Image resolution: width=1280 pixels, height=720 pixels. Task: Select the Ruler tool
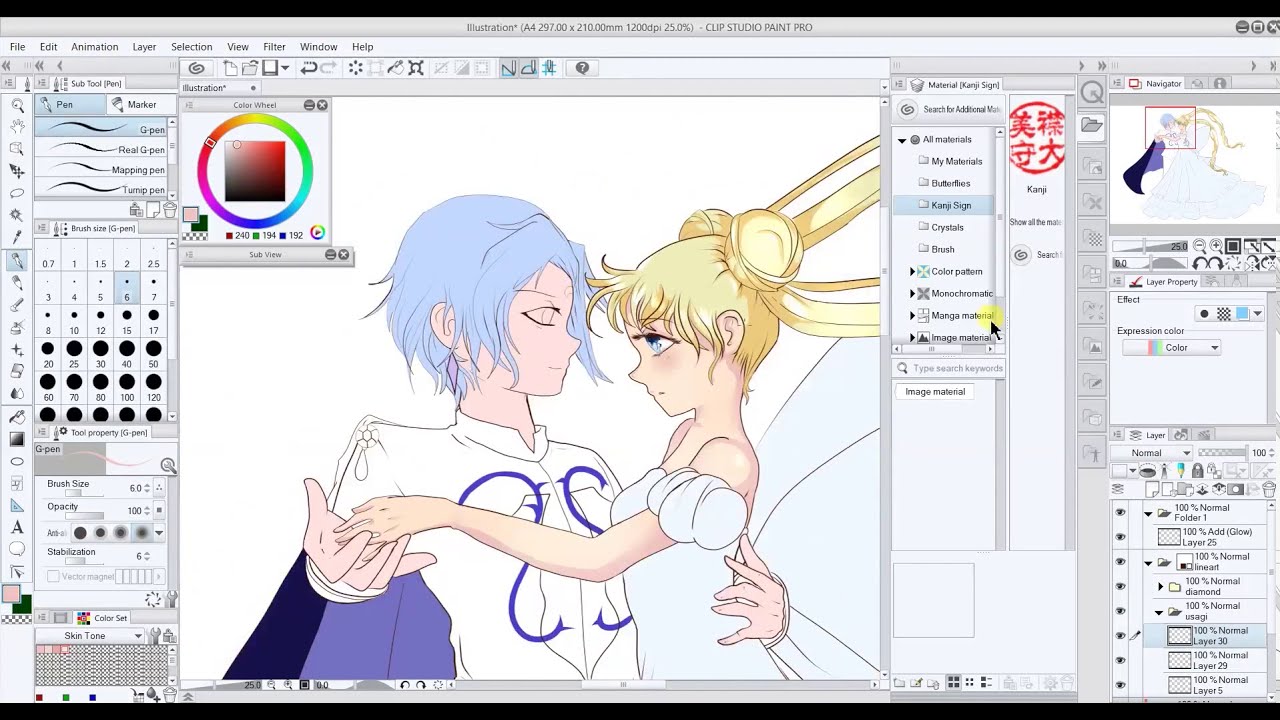click(17, 505)
